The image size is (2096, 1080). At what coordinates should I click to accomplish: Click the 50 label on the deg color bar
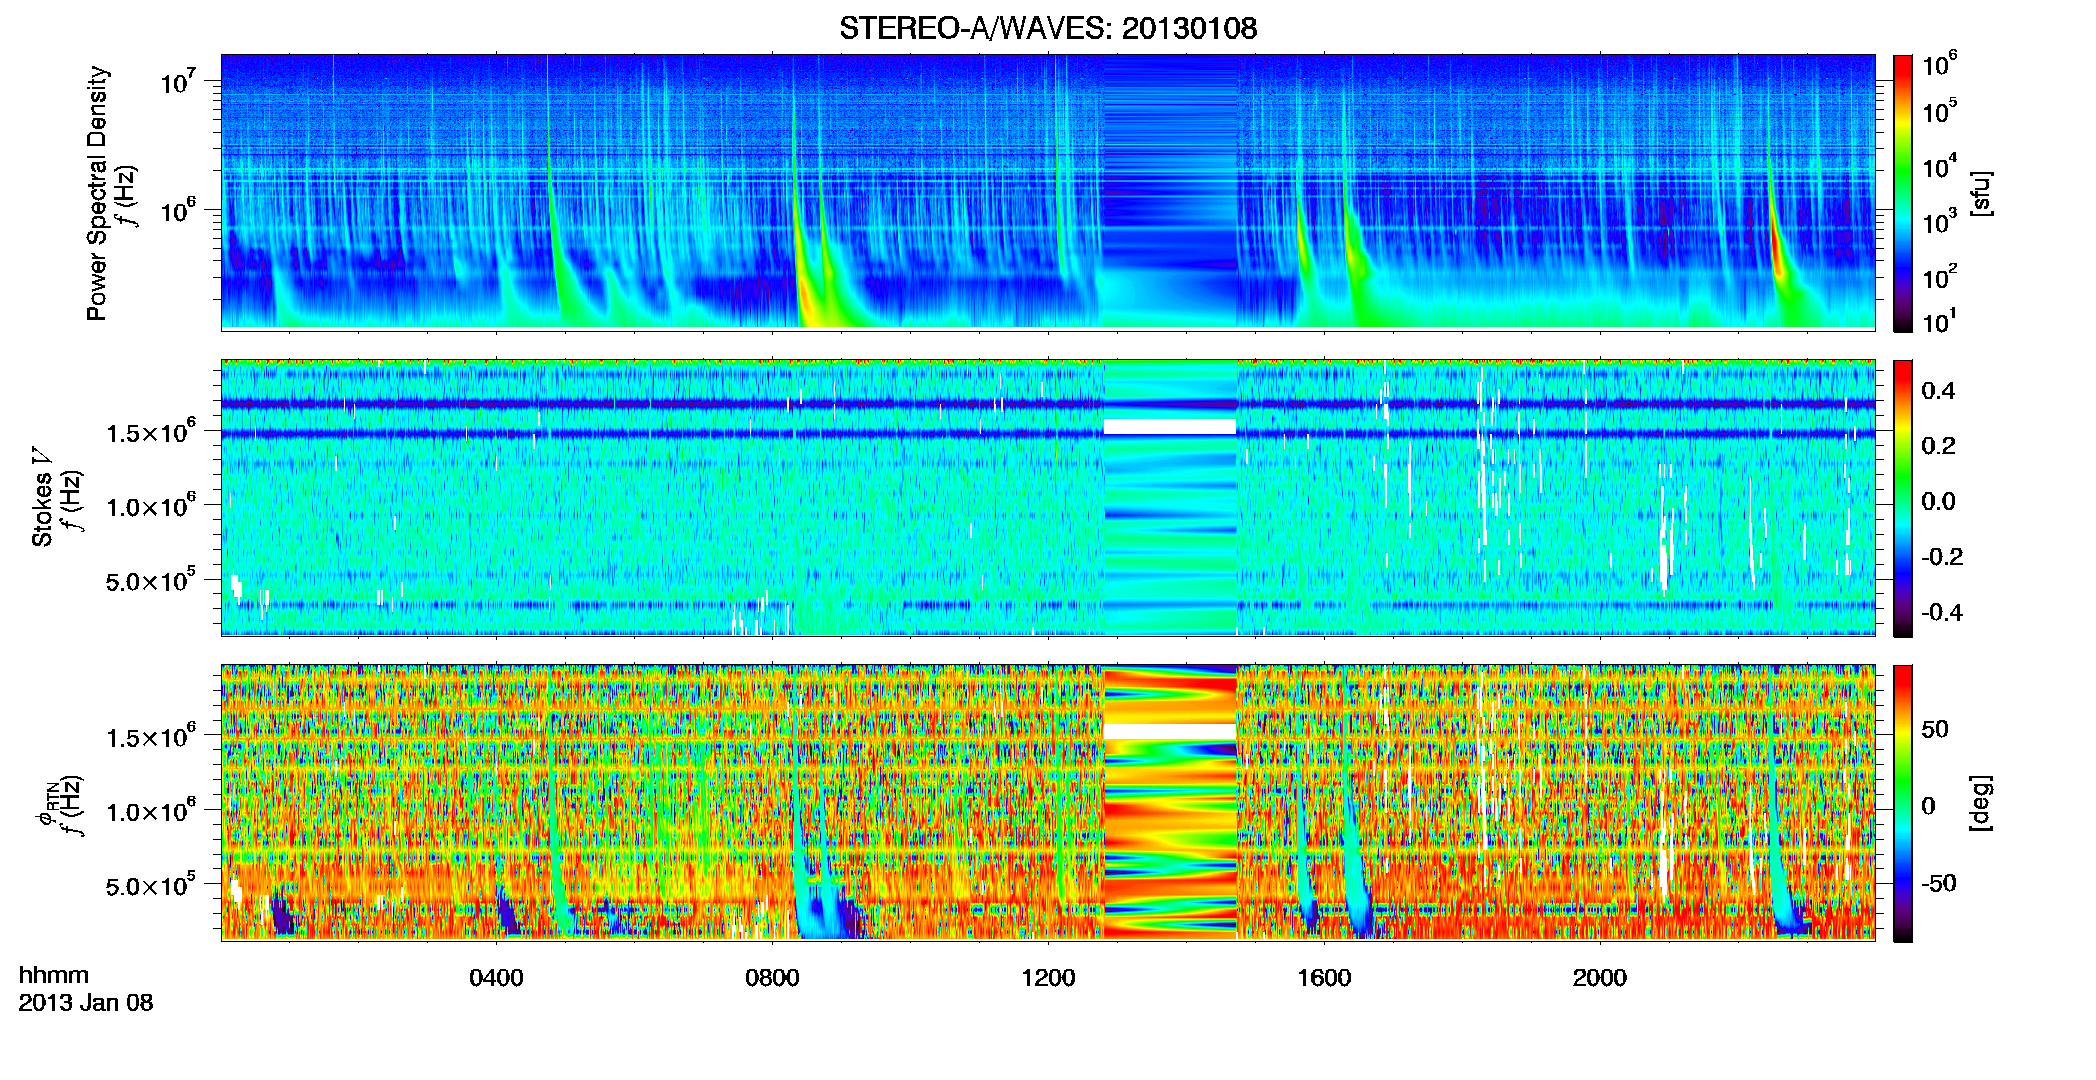point(1935,729)
